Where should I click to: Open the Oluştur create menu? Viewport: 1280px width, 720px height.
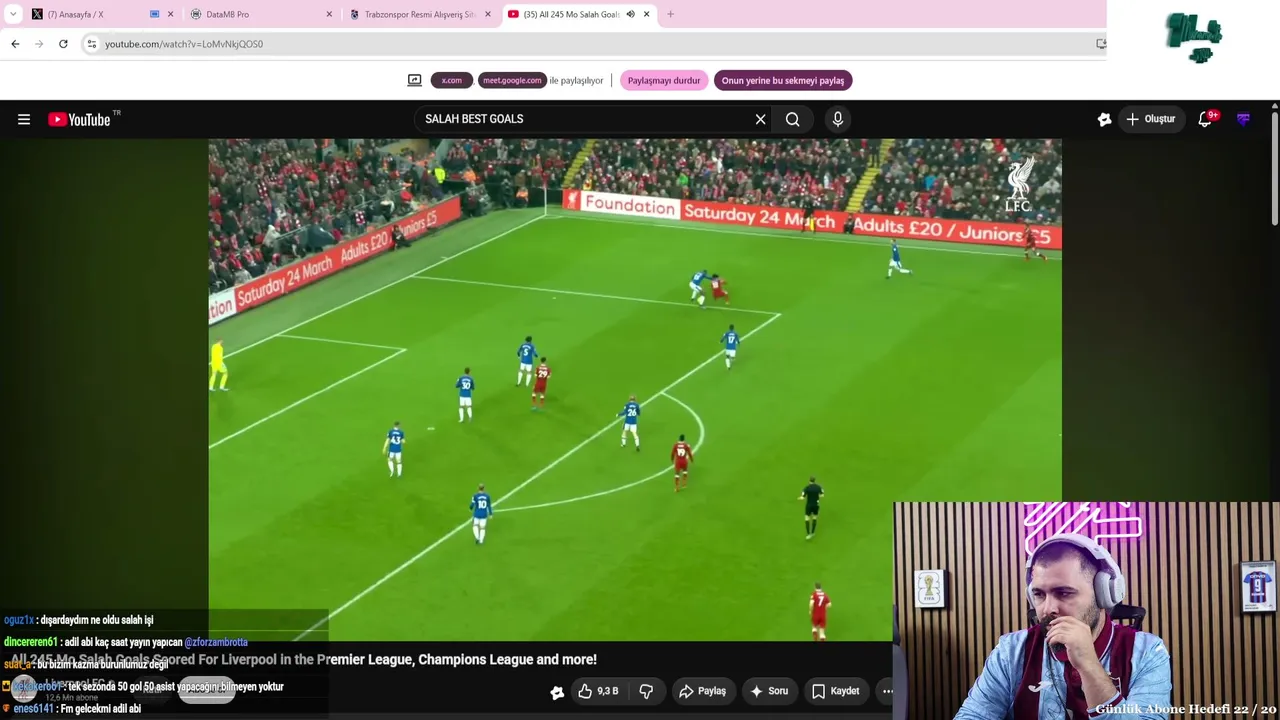(x=1151, y=119)
